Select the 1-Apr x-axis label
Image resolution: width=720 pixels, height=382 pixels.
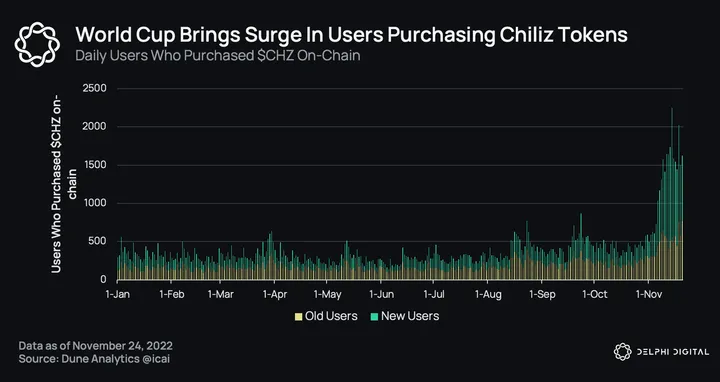pyautogui.click(x=275, y=294)
